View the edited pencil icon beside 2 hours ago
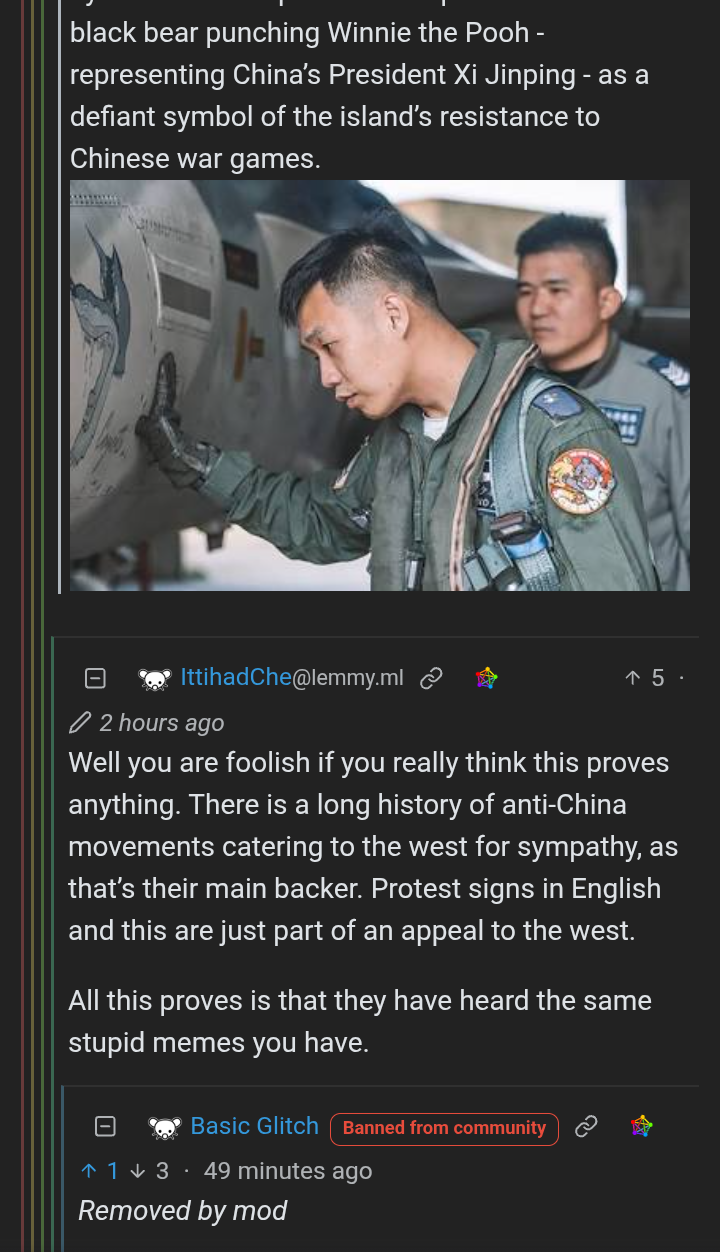Image resolution: width=720 pixels, height=1252 pixels. click(x=80, y=723)
